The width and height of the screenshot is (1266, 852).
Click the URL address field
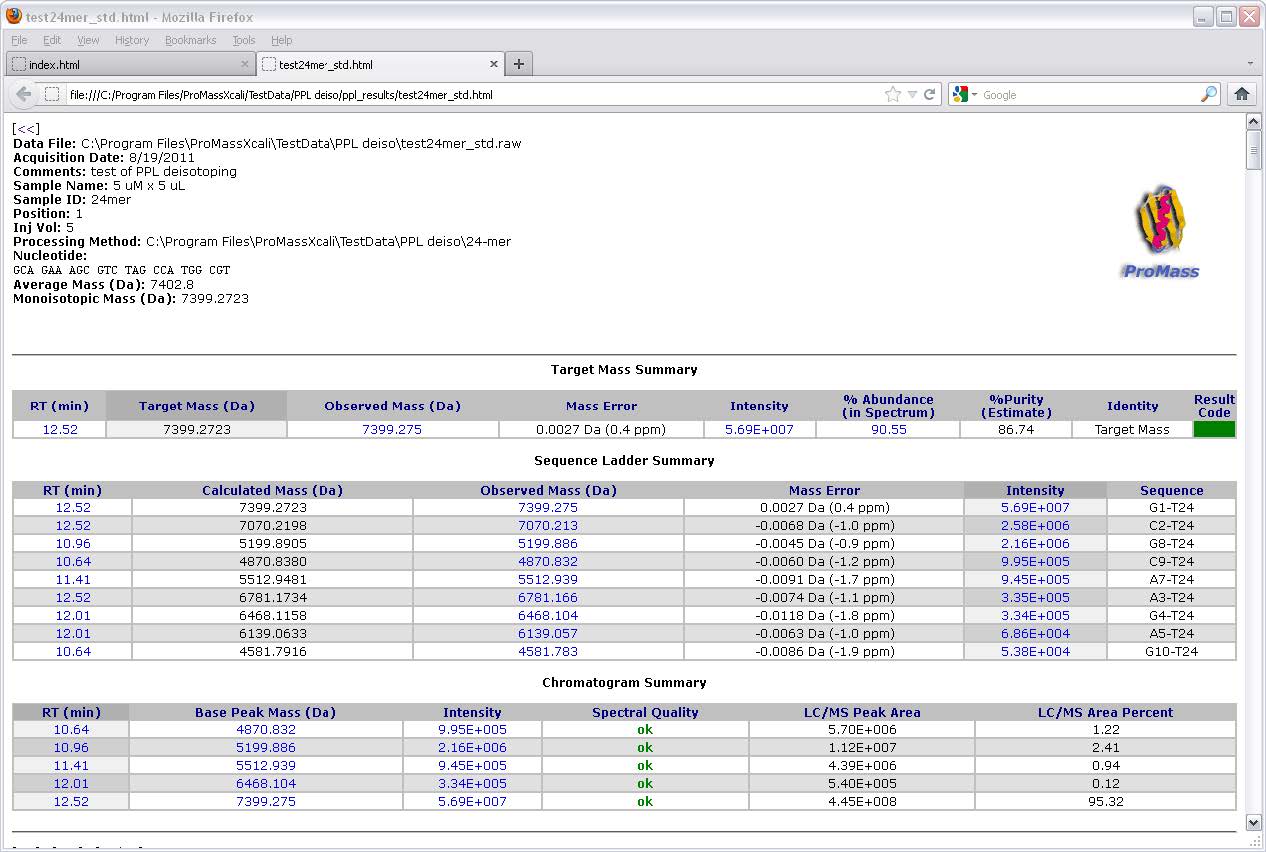475,95
